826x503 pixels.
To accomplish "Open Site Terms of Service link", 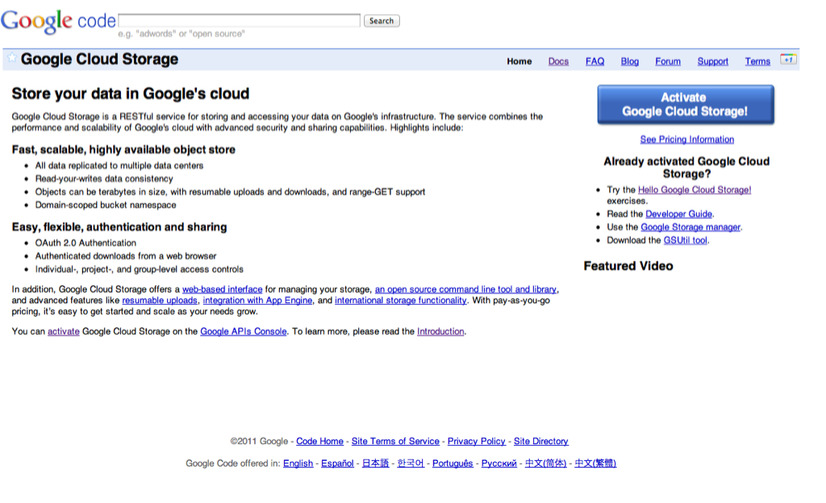I will point(395,441).
